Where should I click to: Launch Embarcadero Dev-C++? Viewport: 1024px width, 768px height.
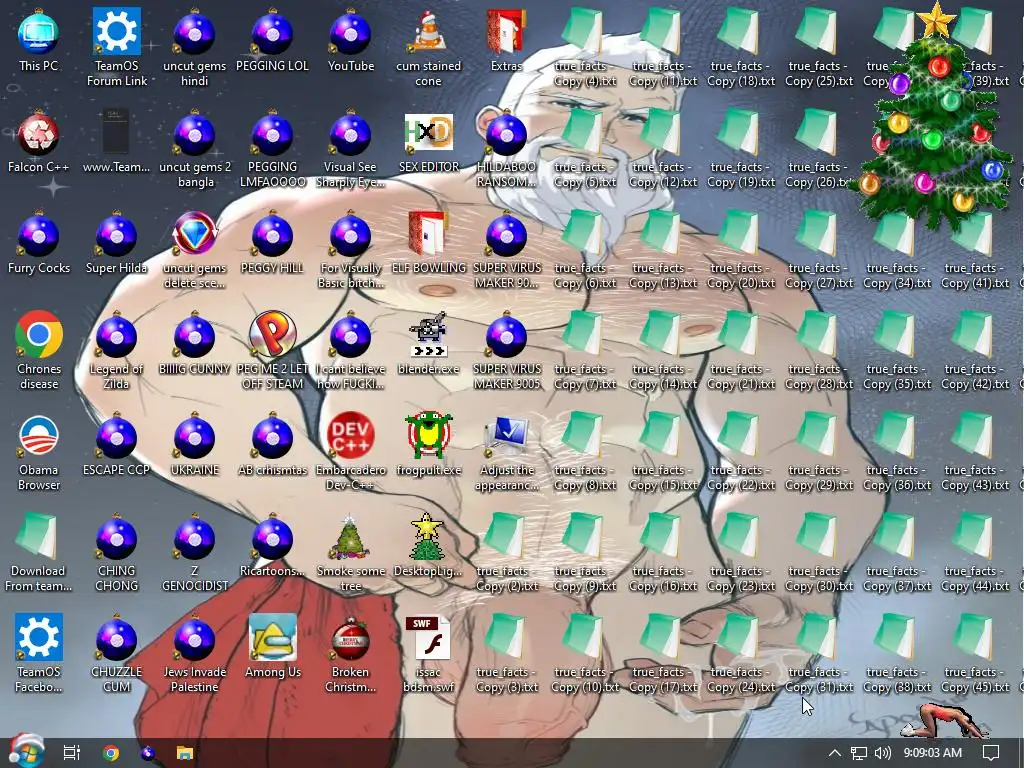coord(351,452)
